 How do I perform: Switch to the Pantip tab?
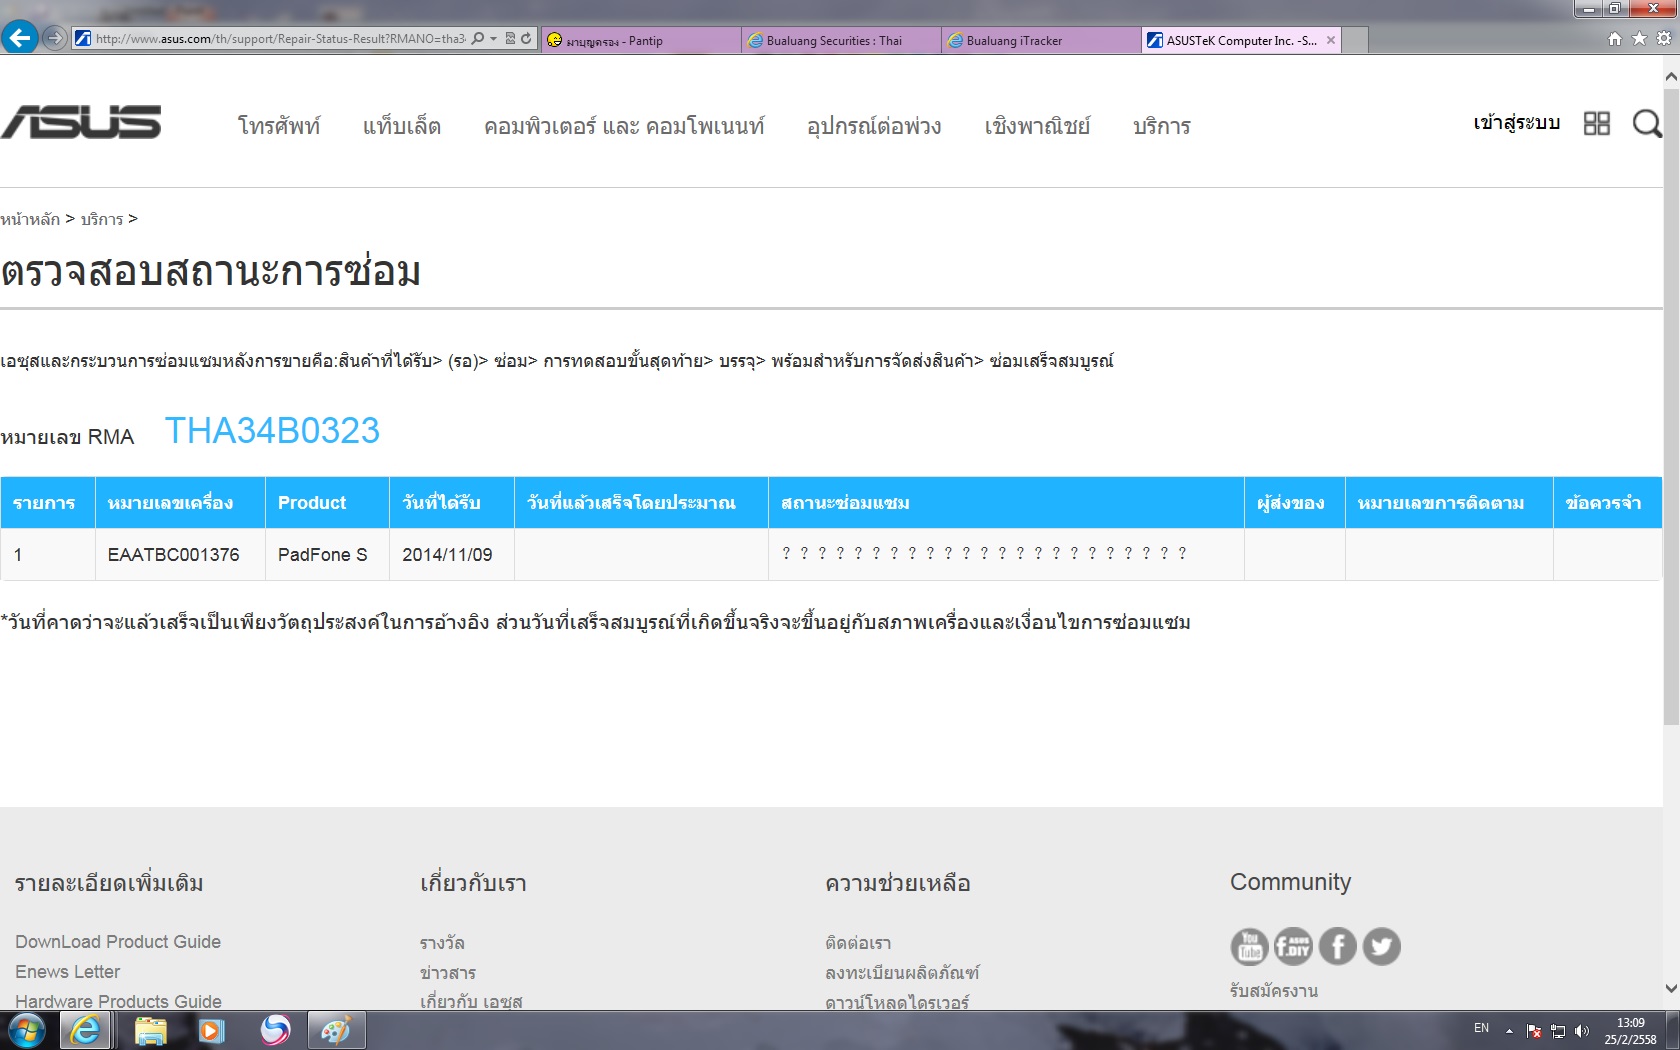[641, 40]
